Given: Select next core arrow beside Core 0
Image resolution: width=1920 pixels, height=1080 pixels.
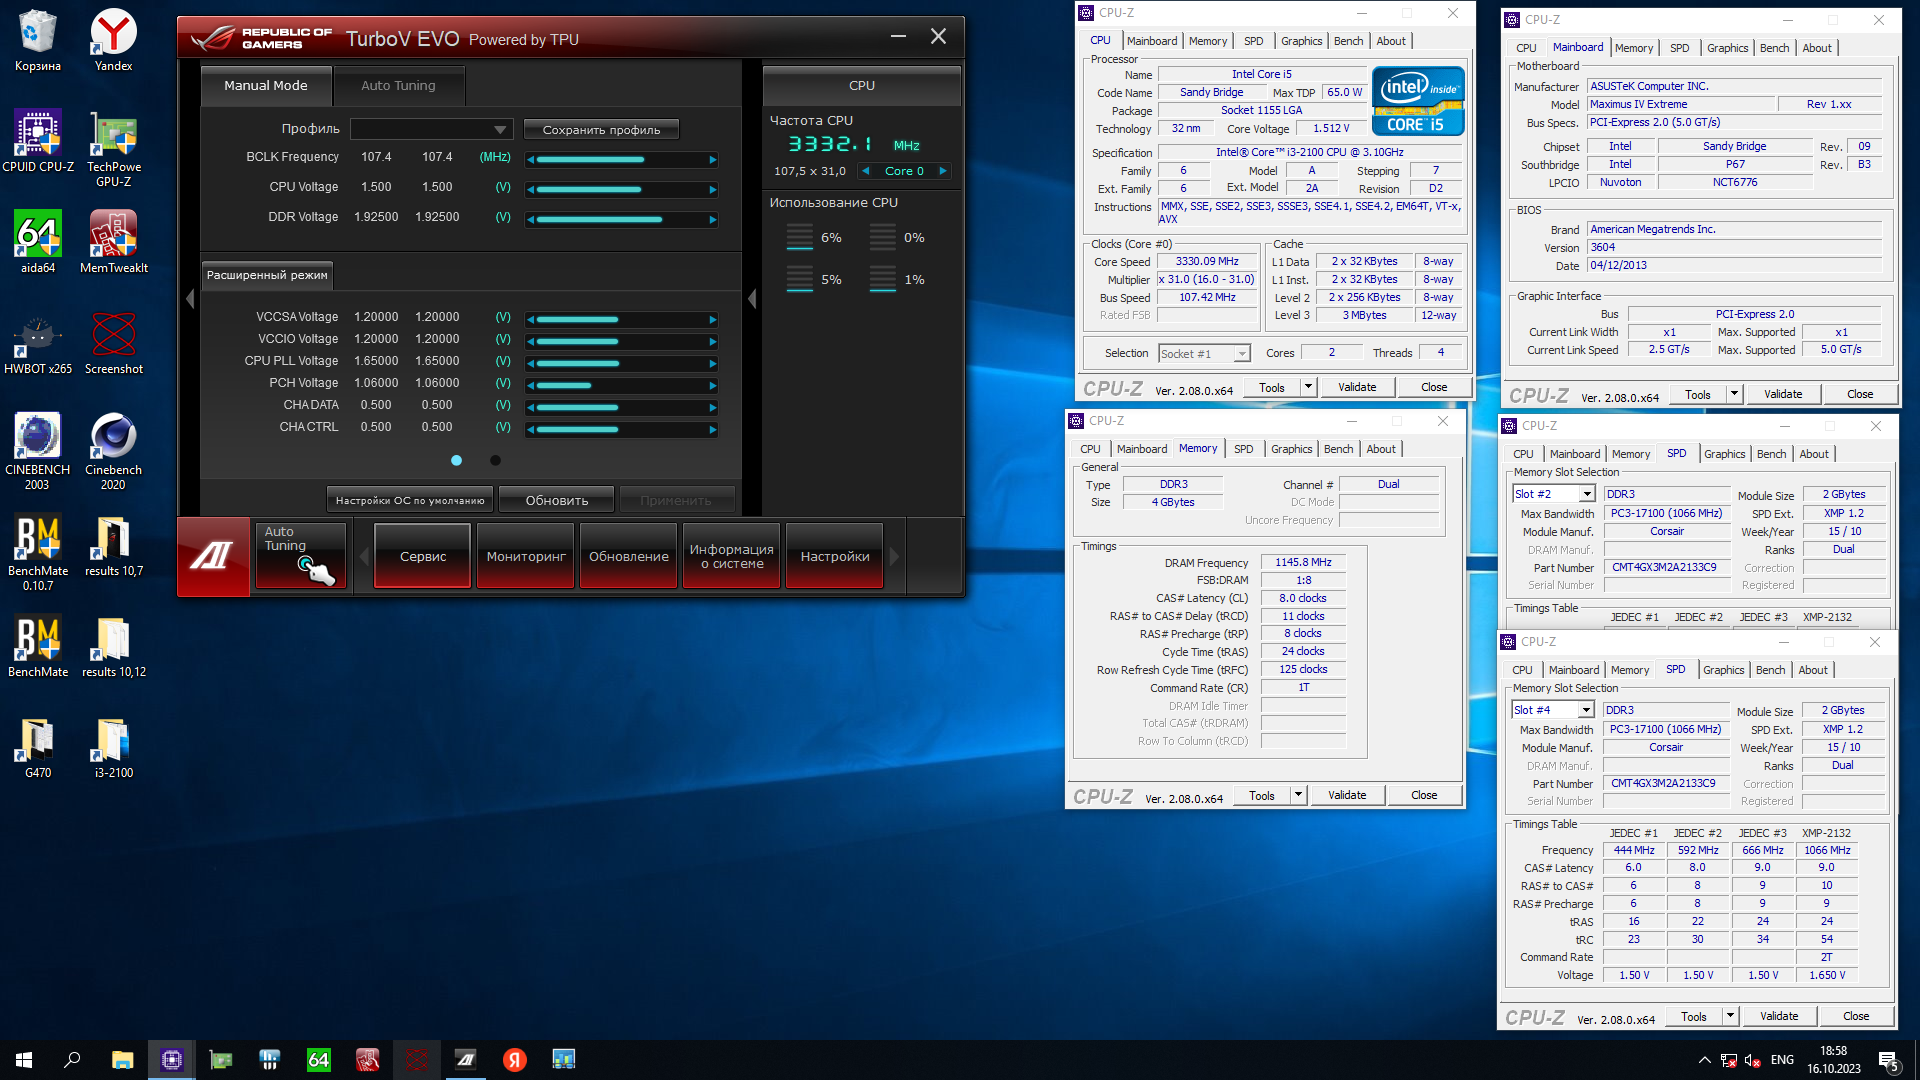Looking at the screenshot, I should tap(942, 171).
